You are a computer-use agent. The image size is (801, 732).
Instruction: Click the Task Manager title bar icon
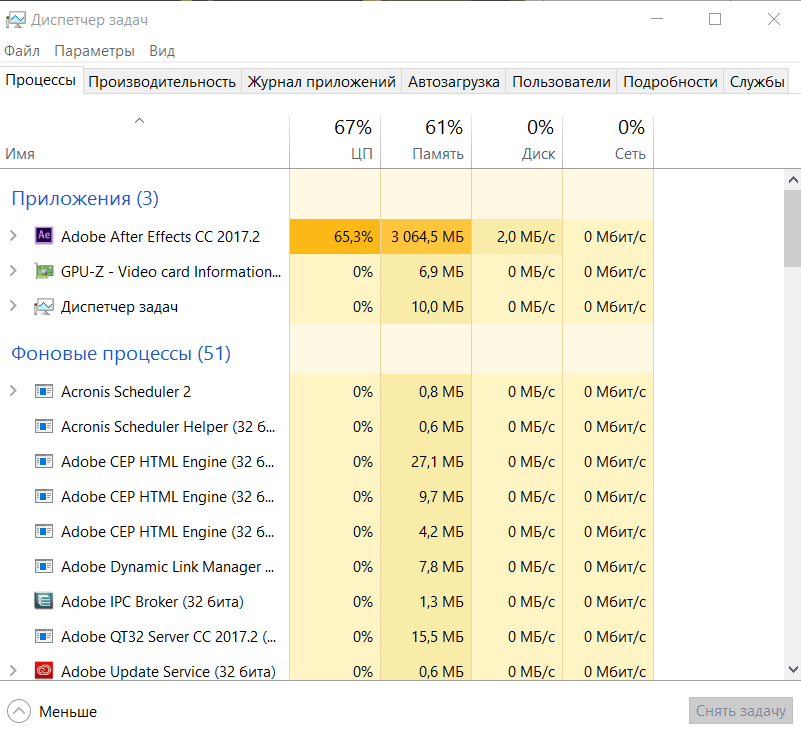15,20
